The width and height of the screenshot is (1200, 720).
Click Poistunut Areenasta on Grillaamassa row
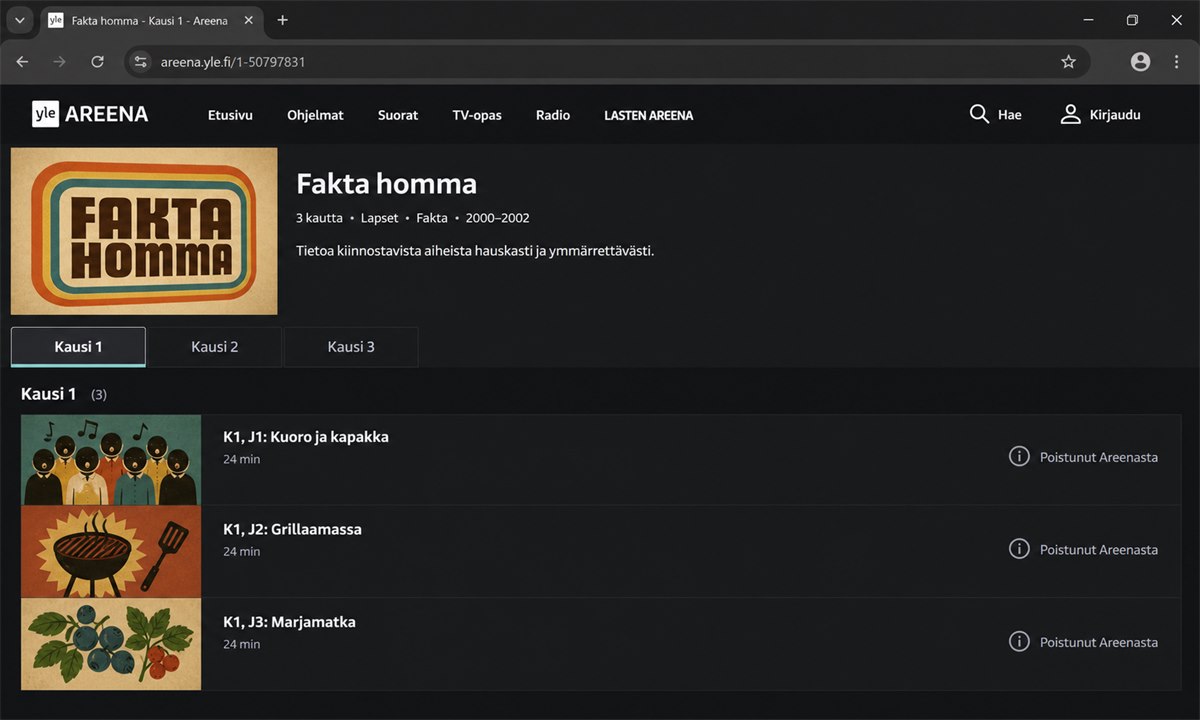tap(1099, 550)
